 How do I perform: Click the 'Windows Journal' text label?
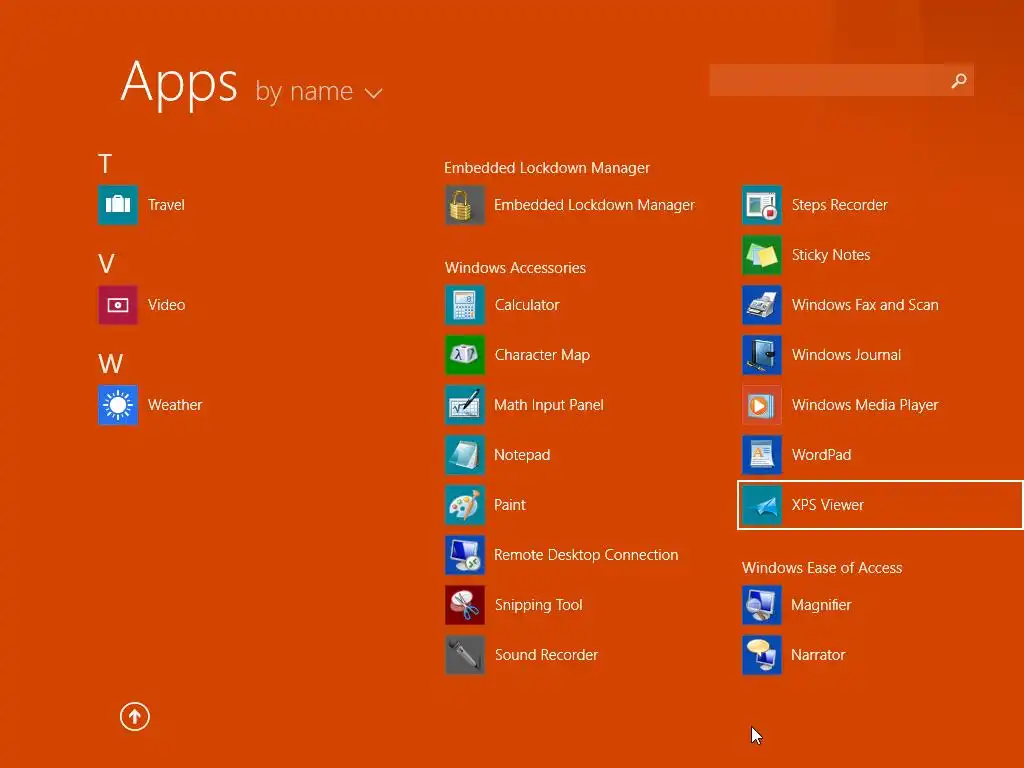click(x=846, y=355)
